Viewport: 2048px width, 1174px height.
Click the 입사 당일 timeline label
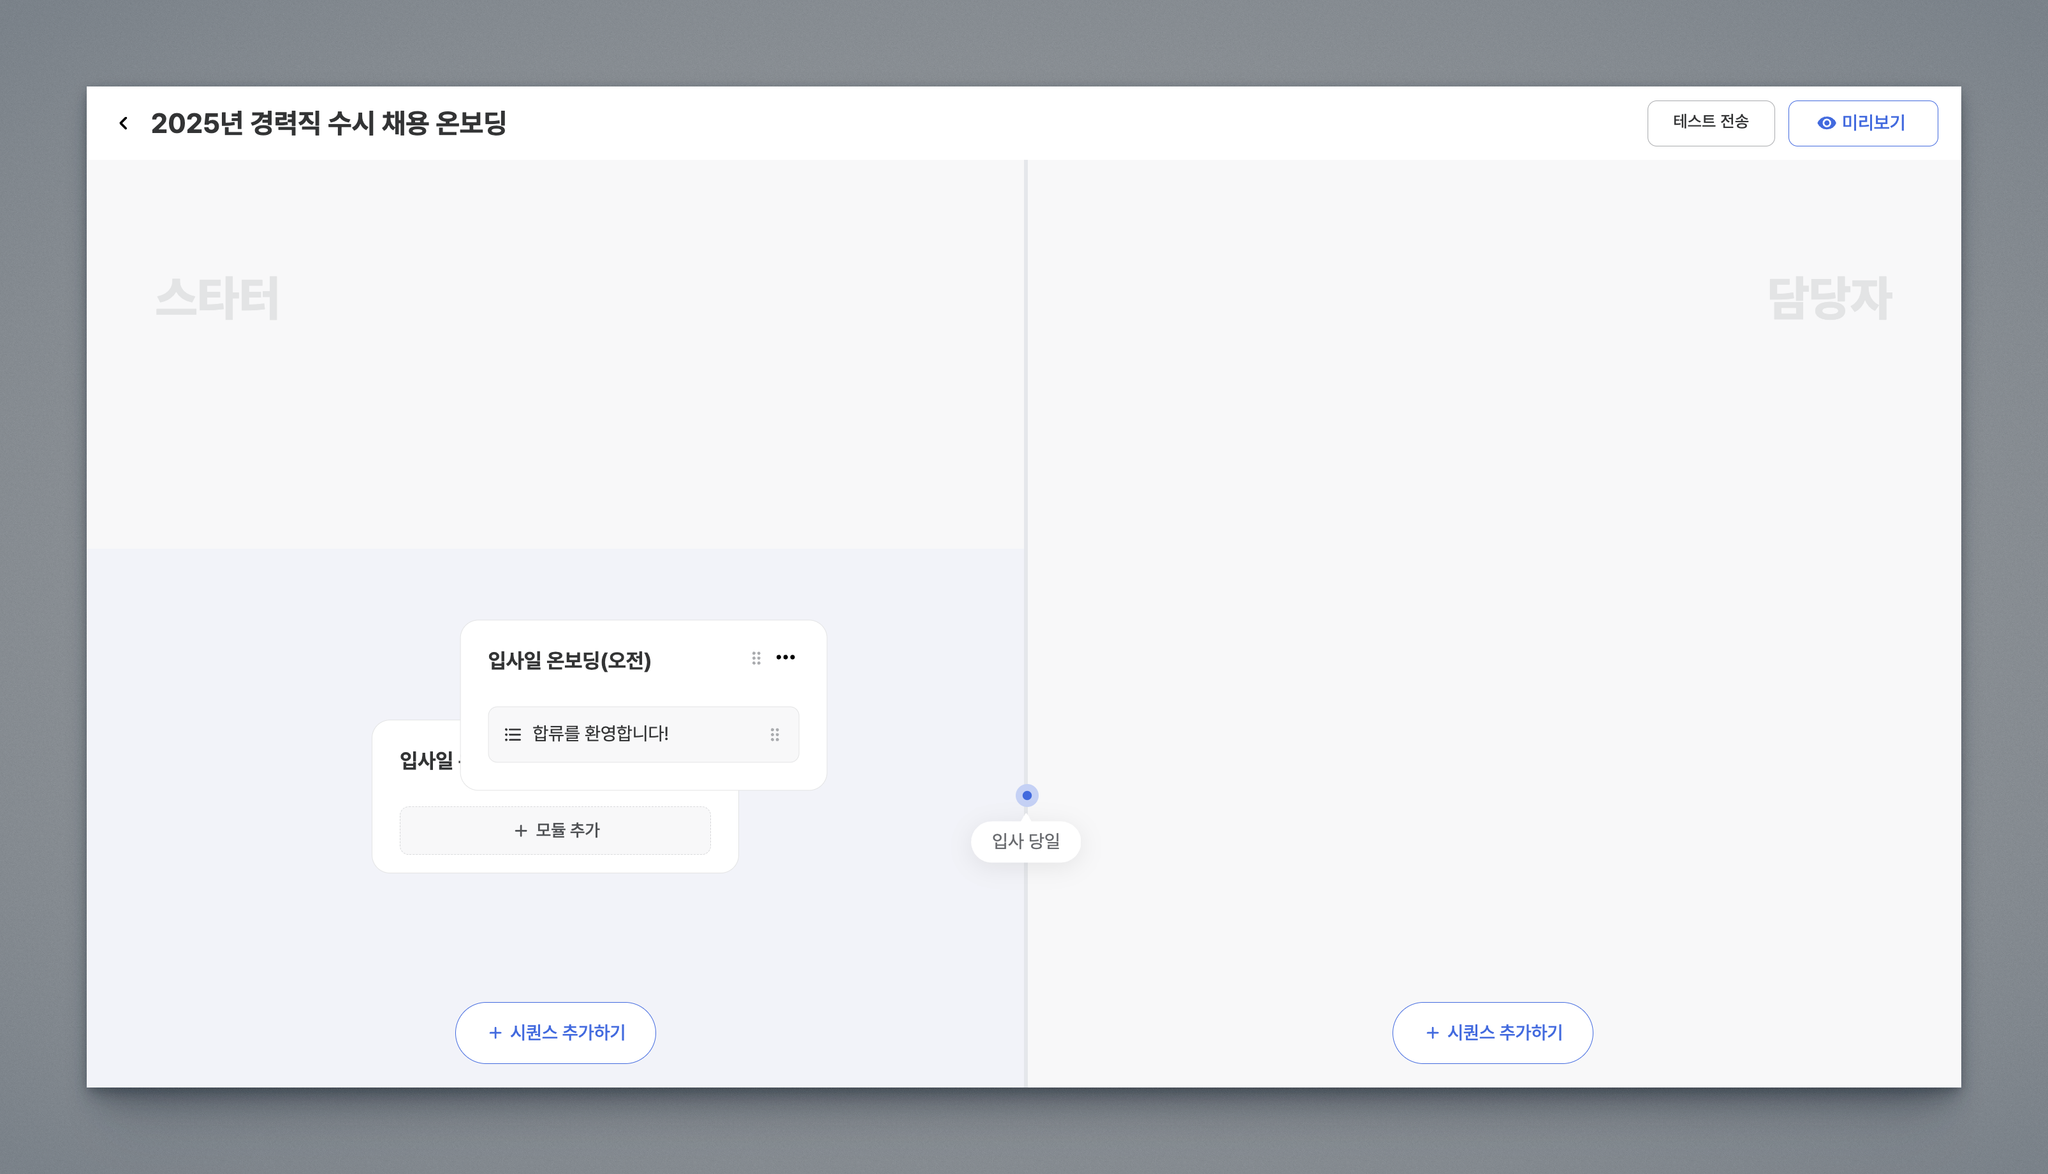(x=1026, y=842)
